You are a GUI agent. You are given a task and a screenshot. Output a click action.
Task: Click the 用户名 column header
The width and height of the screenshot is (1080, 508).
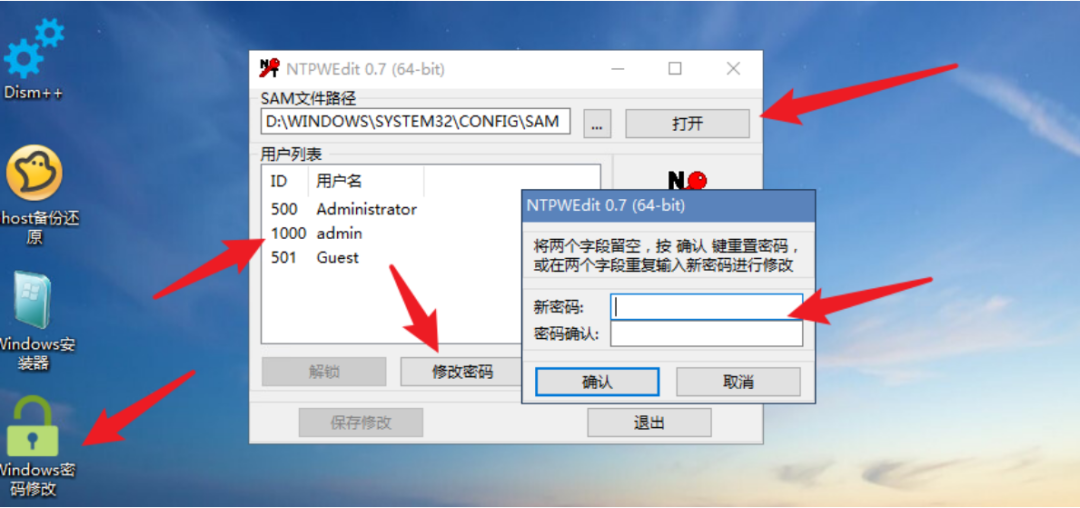pyautogui.click(x=366, y=182)
